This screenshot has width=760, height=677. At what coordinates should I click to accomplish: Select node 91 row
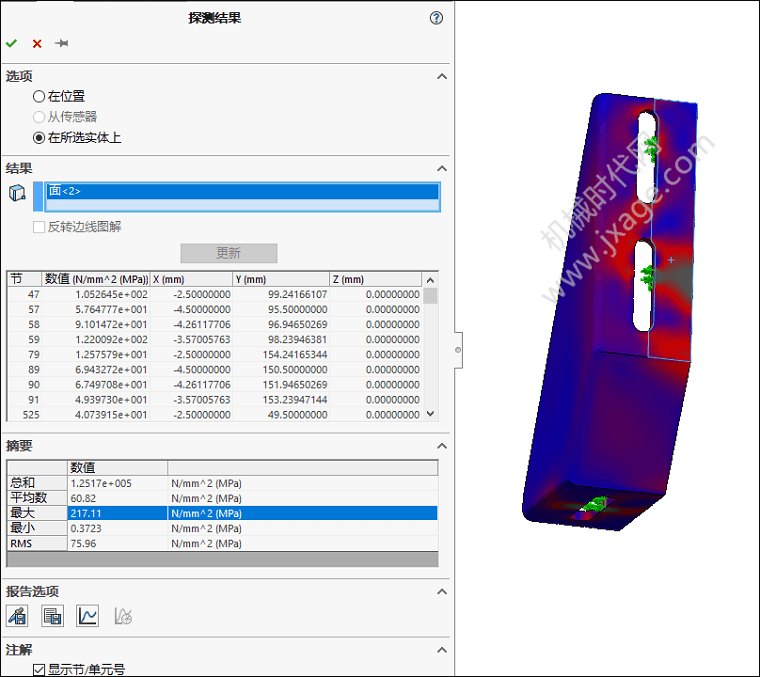(x=214, y=400)
